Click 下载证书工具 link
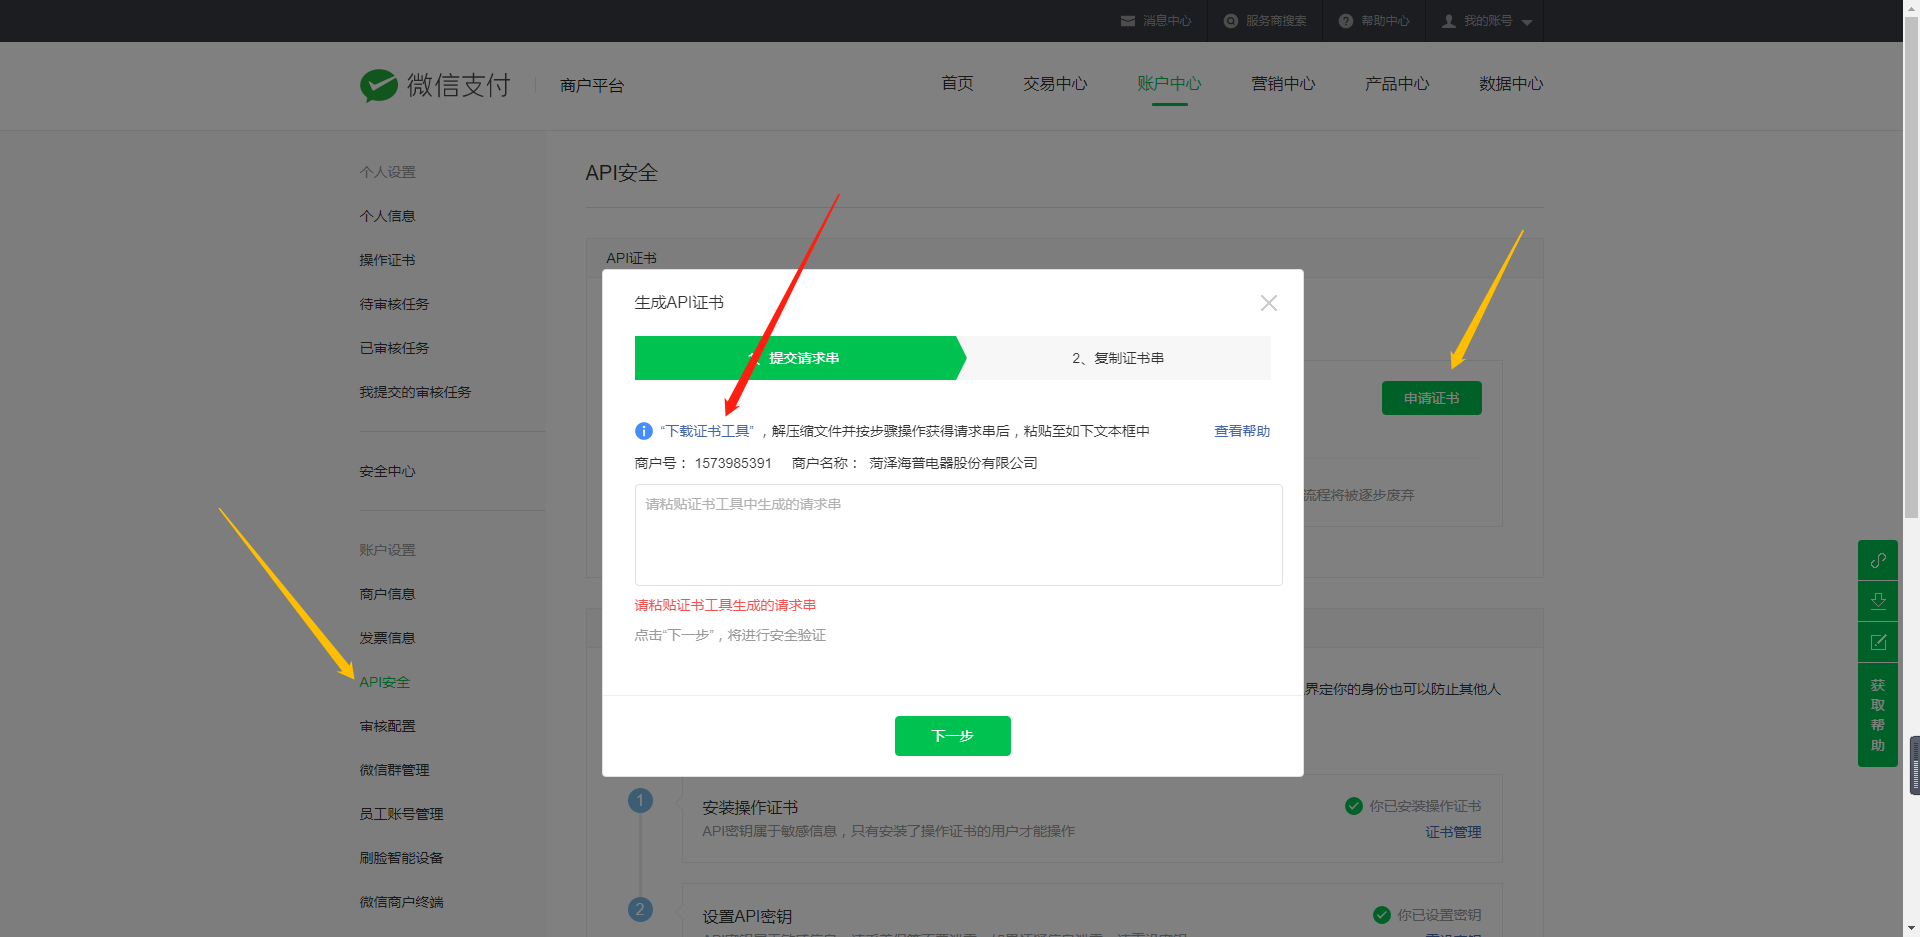This screenshot has width=1920, height=937. coord(707,431)
